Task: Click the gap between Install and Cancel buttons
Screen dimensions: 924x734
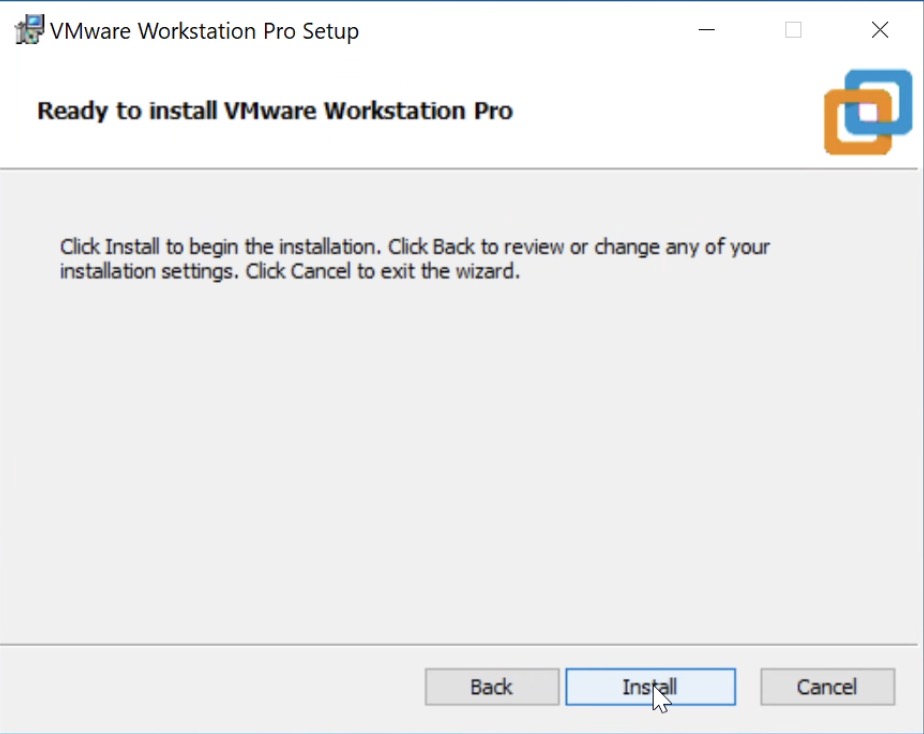Action: click(748, 687)
